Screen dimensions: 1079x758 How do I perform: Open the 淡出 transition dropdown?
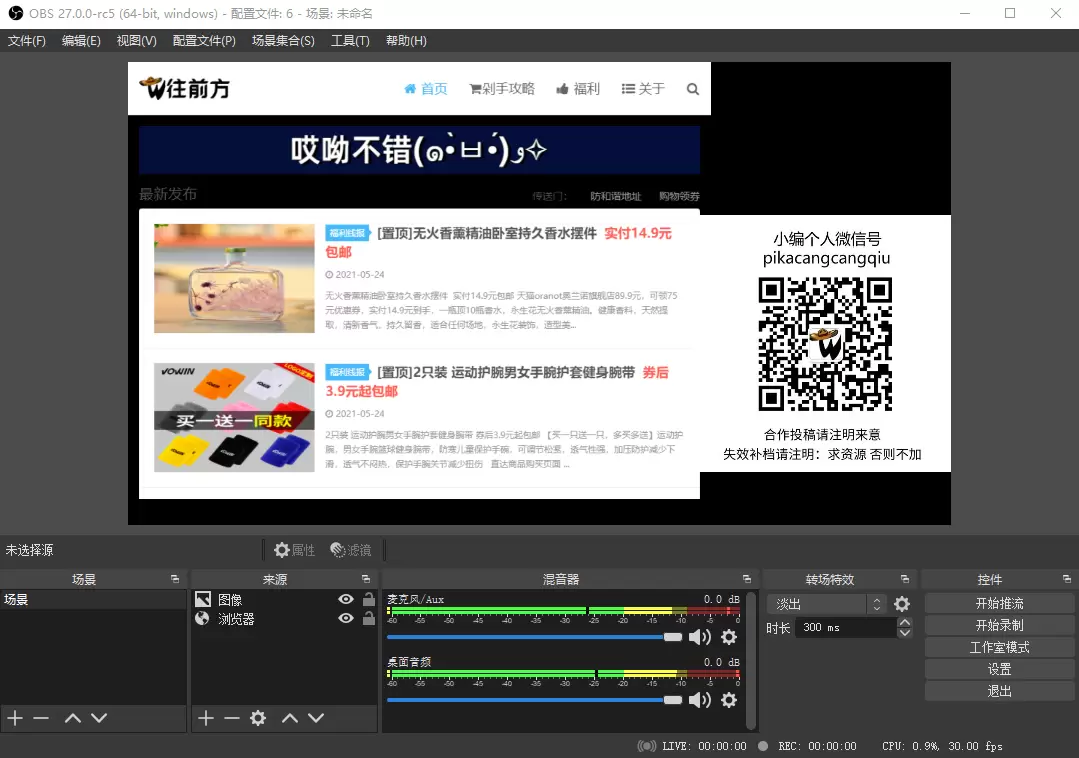(826, 604)
